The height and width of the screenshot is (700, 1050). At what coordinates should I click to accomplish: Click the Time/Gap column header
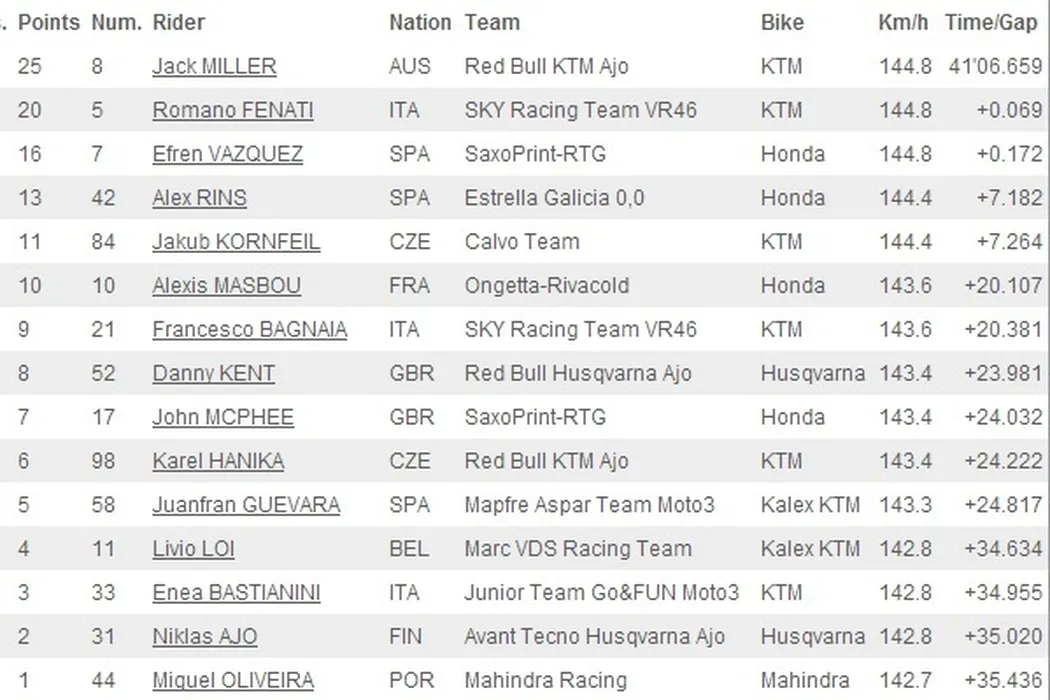tap(991, 23)
